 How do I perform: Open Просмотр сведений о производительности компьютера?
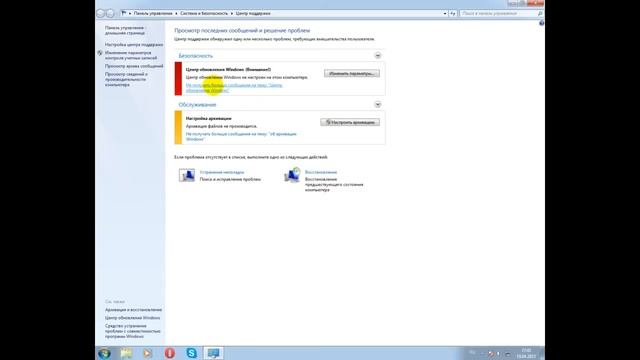(x=126, y=79)
